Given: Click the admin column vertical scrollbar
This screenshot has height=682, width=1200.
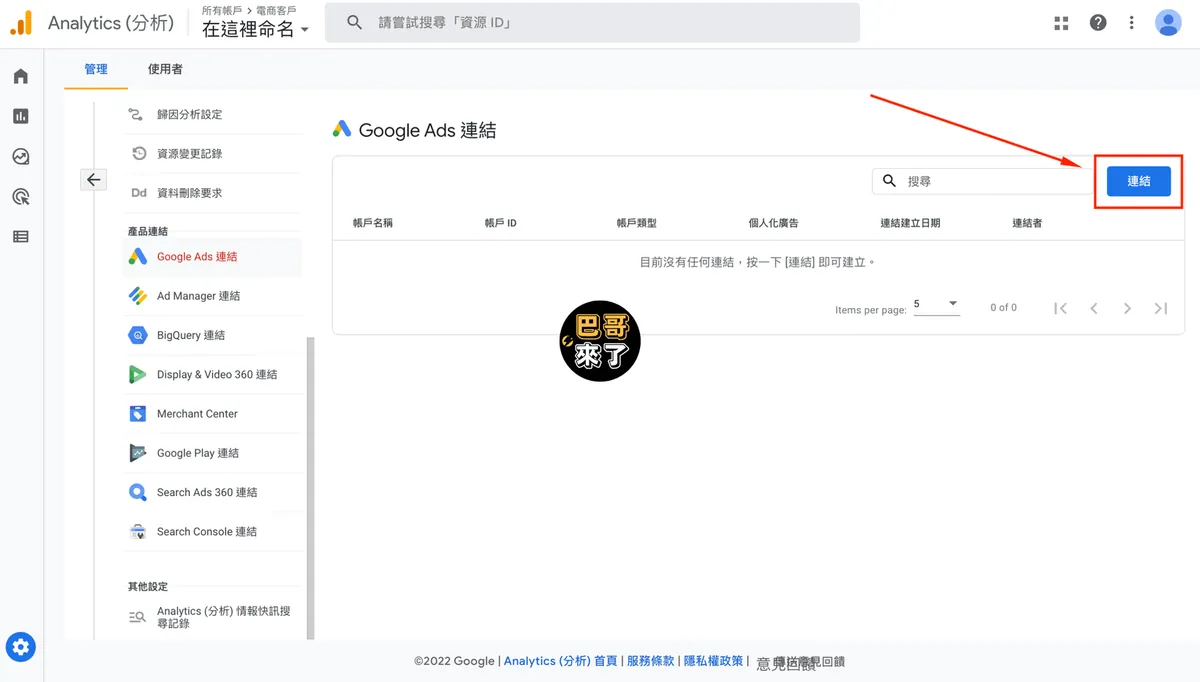Looking at the screenshot, I should (x=310, y=488).
